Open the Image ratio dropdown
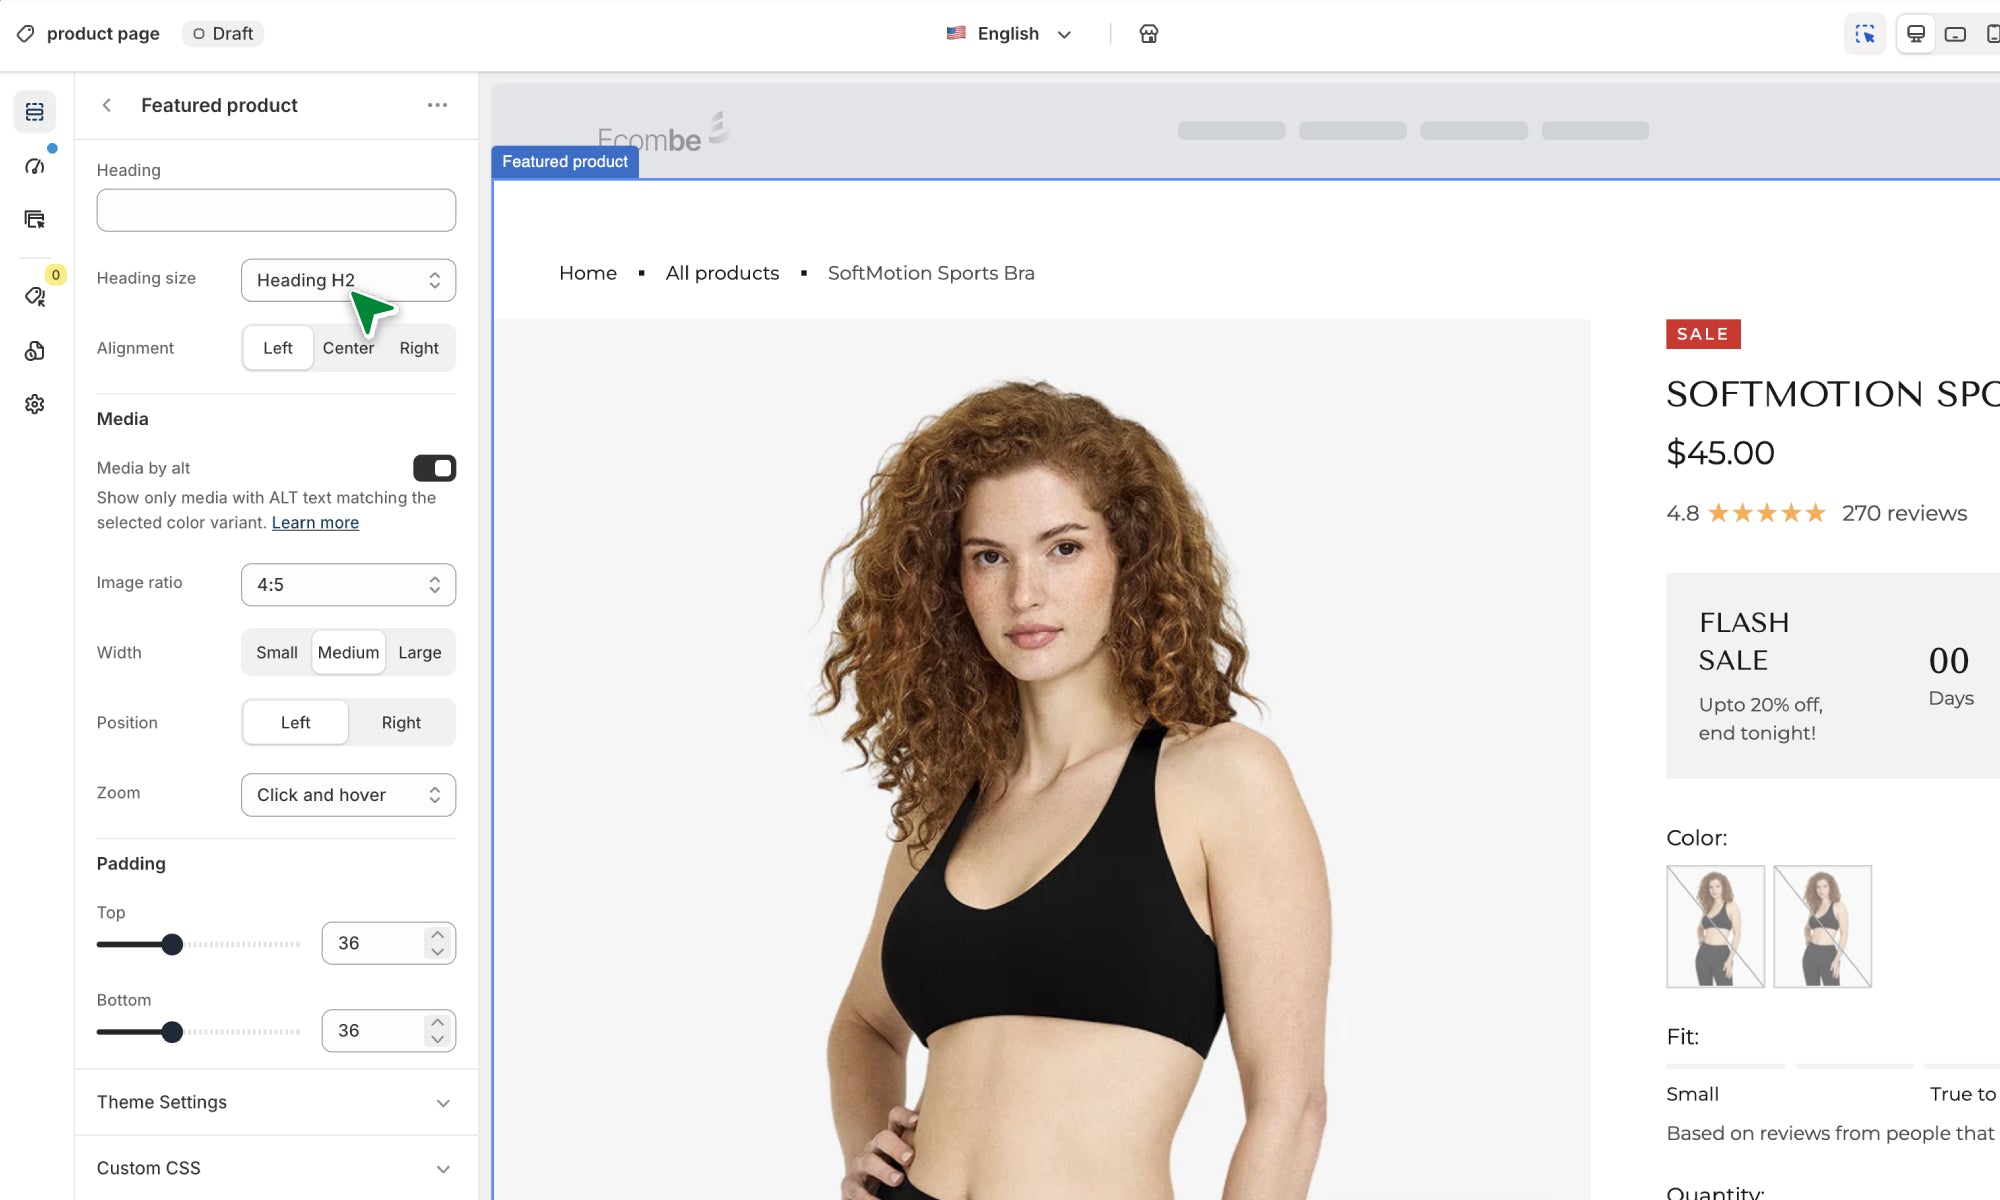 pyautogui.click(x=348, y=584)
